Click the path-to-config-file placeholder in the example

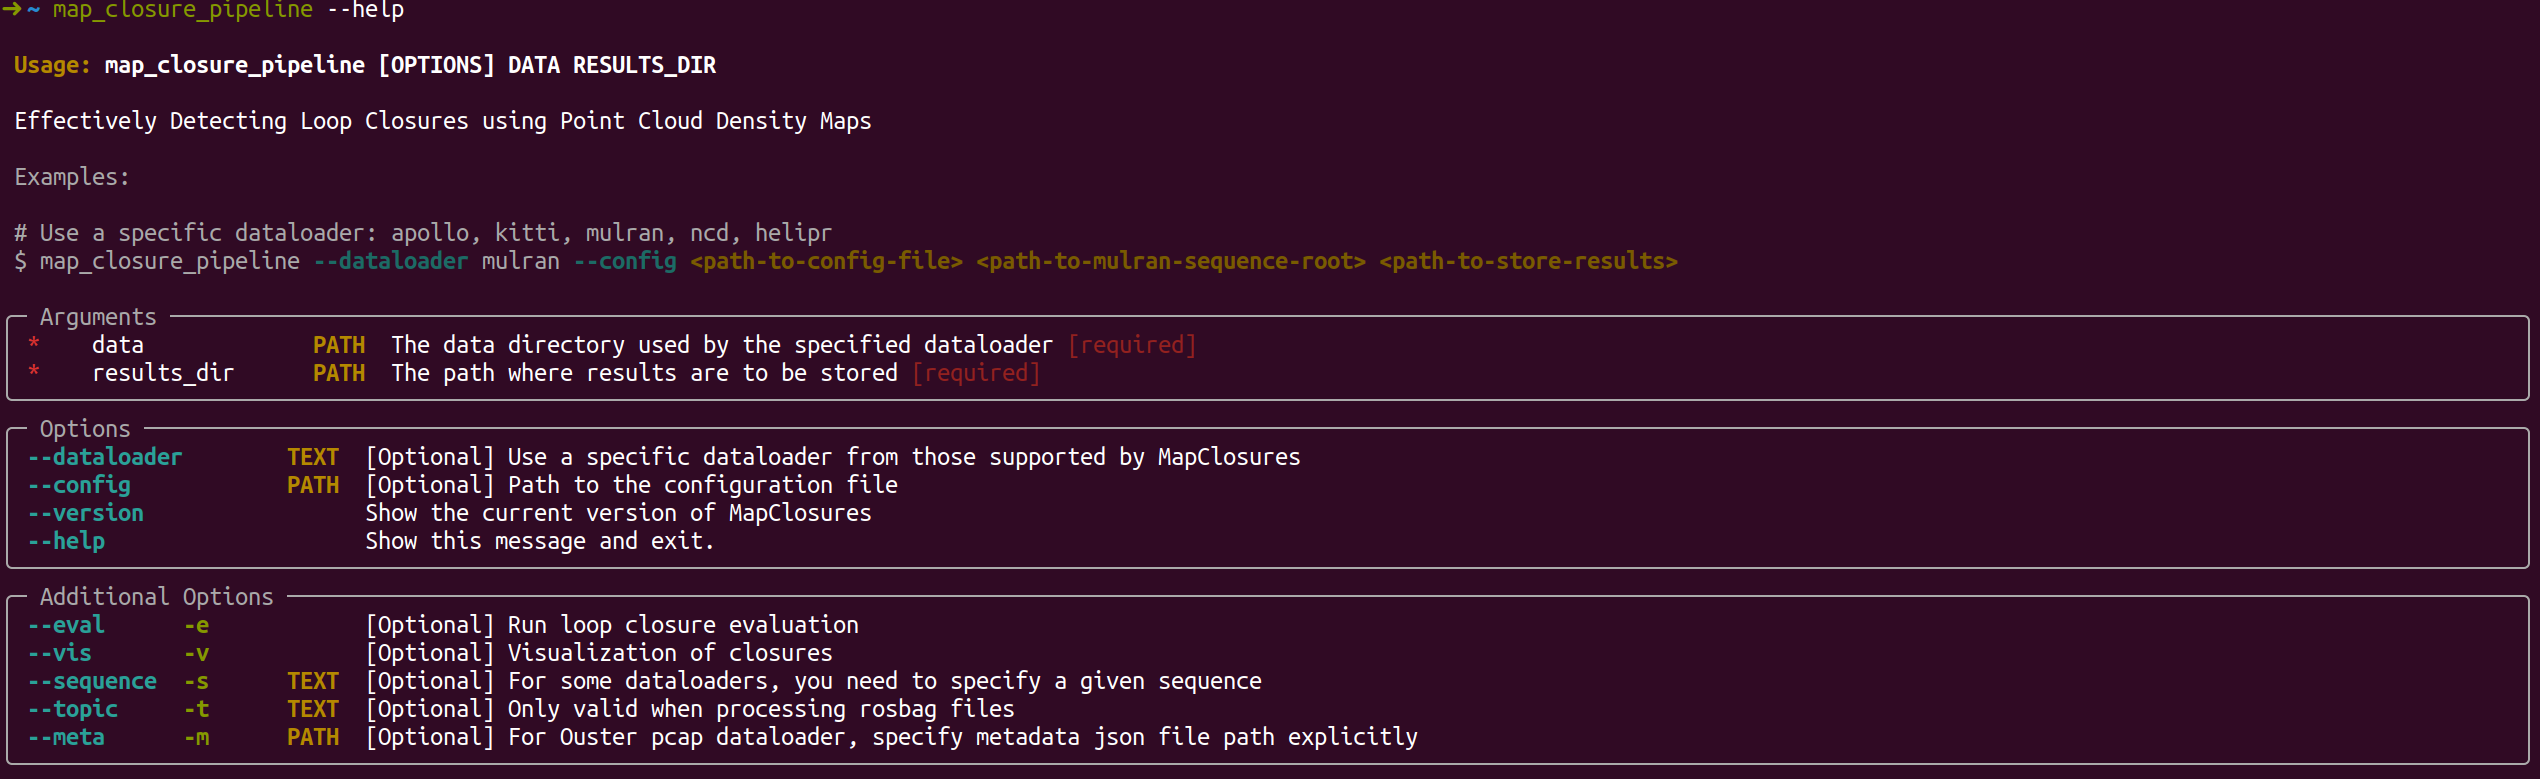(826, 261)
